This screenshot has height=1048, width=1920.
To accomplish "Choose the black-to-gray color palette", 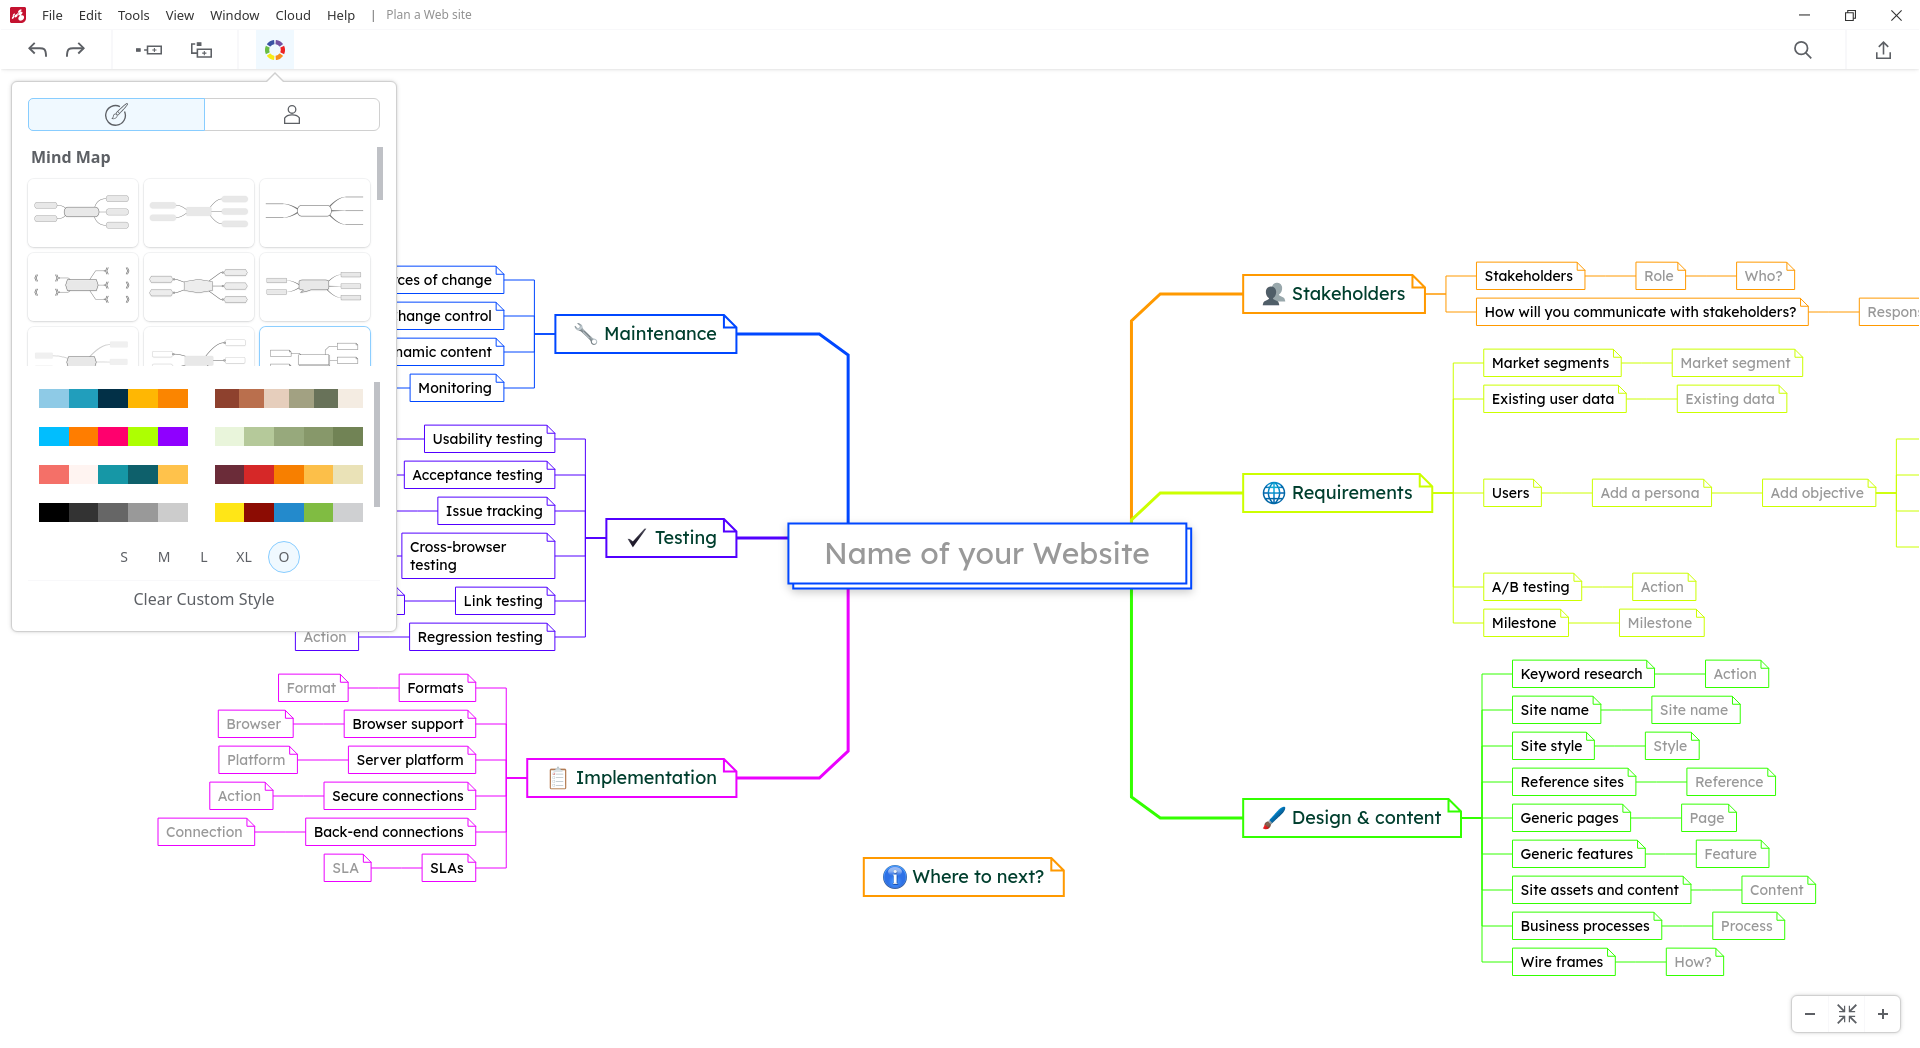I will (113, 513).
